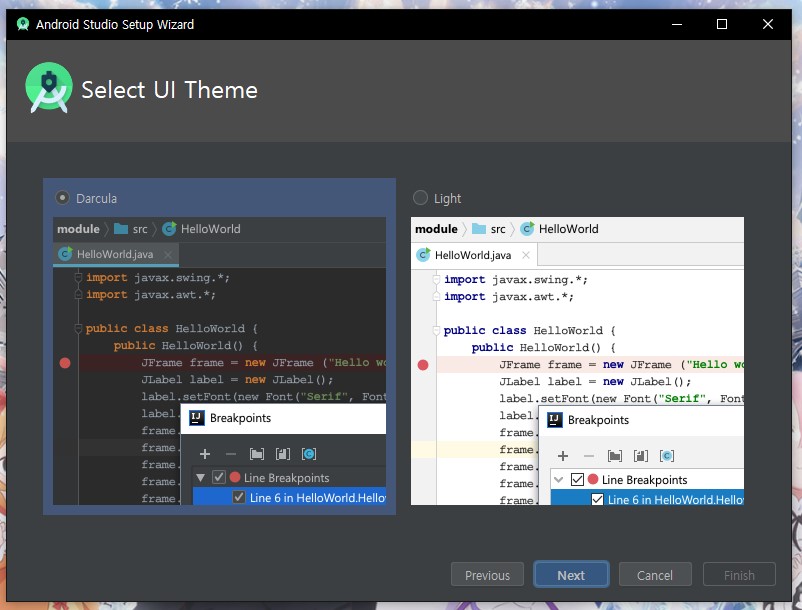This screenshot has height=610, width=802.
Task: Cancel the setup wizard
Action: 655,575
